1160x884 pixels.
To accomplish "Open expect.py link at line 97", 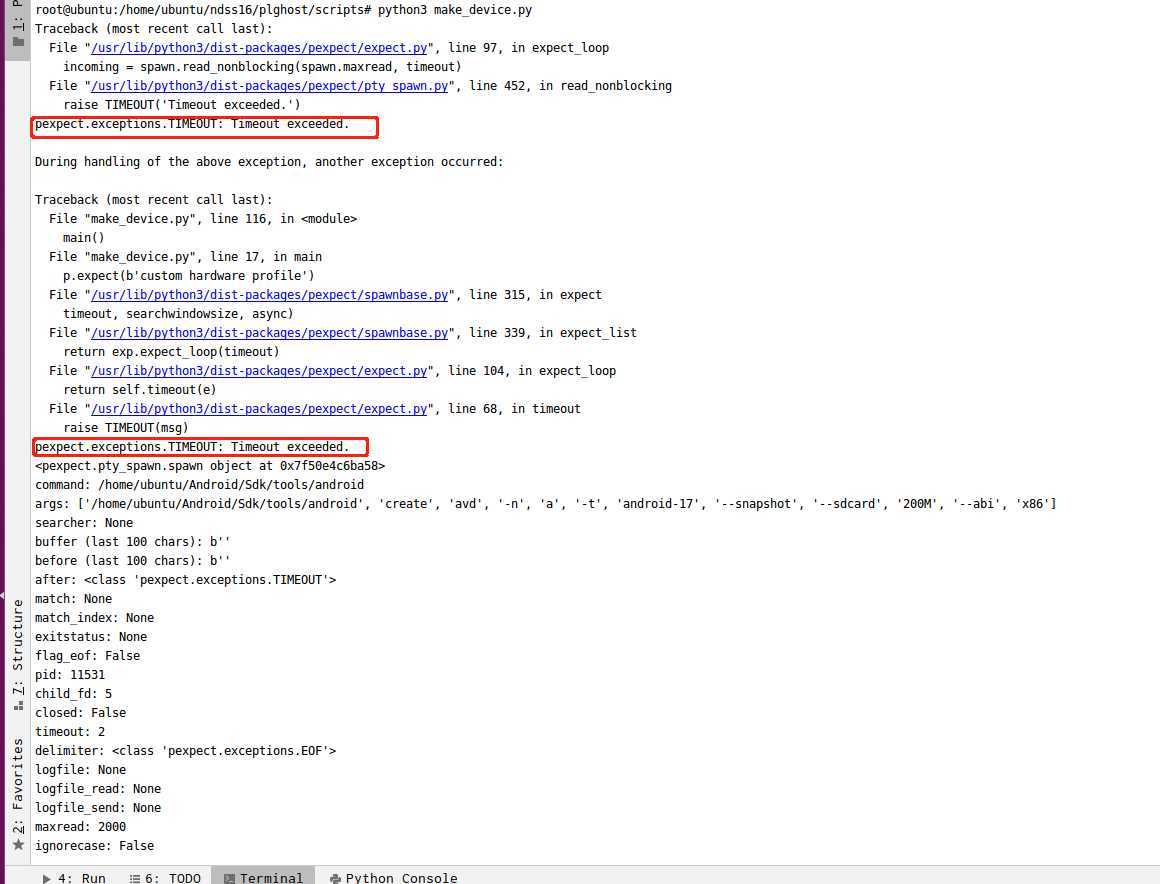I will 259,47.
